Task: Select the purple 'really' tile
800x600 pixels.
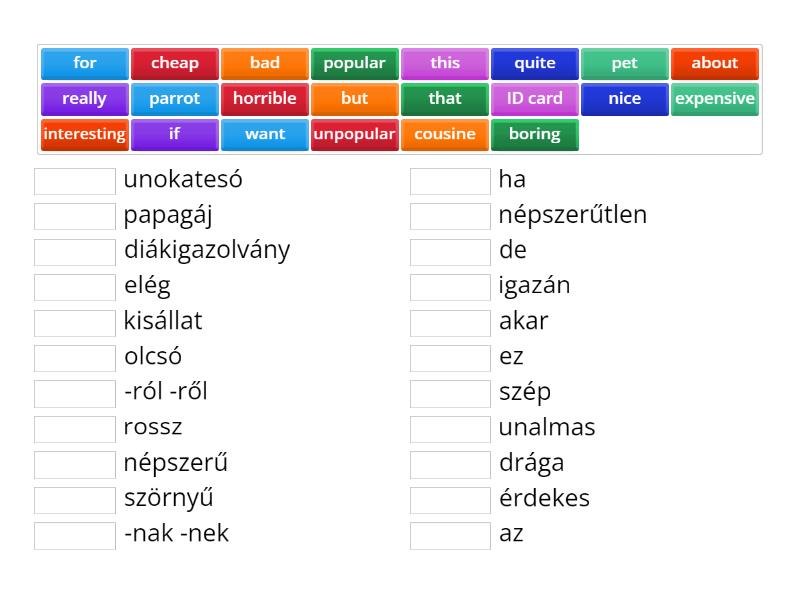Action: [85, 99]
